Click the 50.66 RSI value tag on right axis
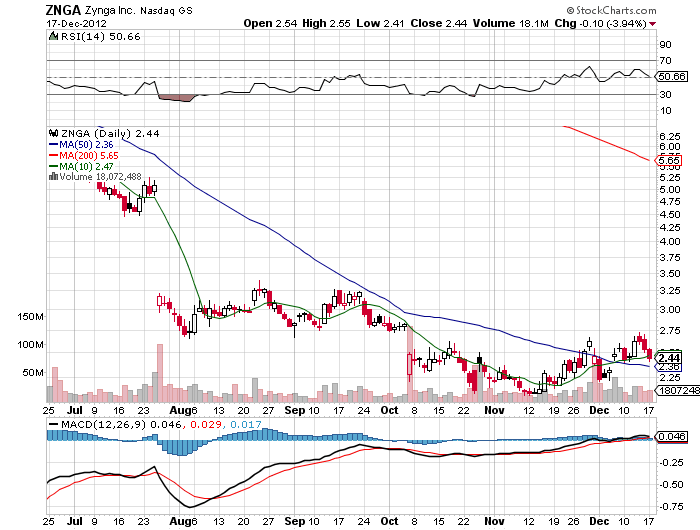Screen dimensions: 700x530 point(671,76)
